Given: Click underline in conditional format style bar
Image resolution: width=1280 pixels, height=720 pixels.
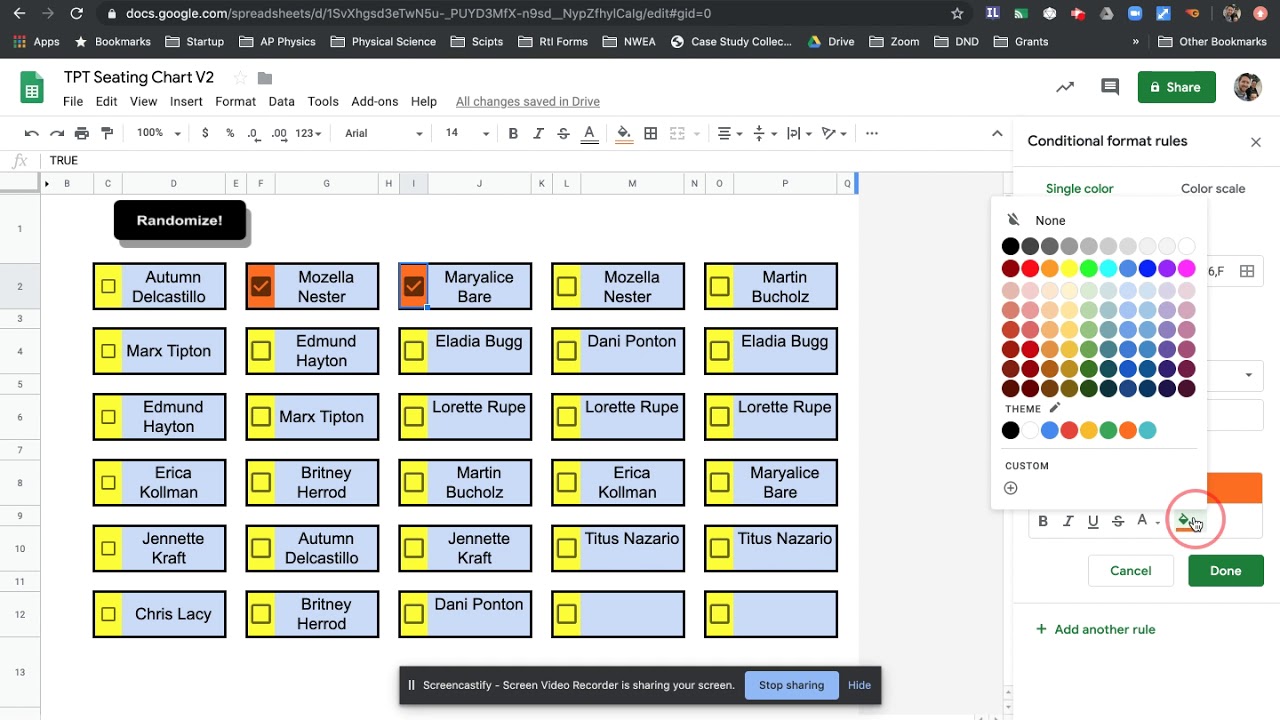Looking at the screenshot, I should pos(1093,521).
